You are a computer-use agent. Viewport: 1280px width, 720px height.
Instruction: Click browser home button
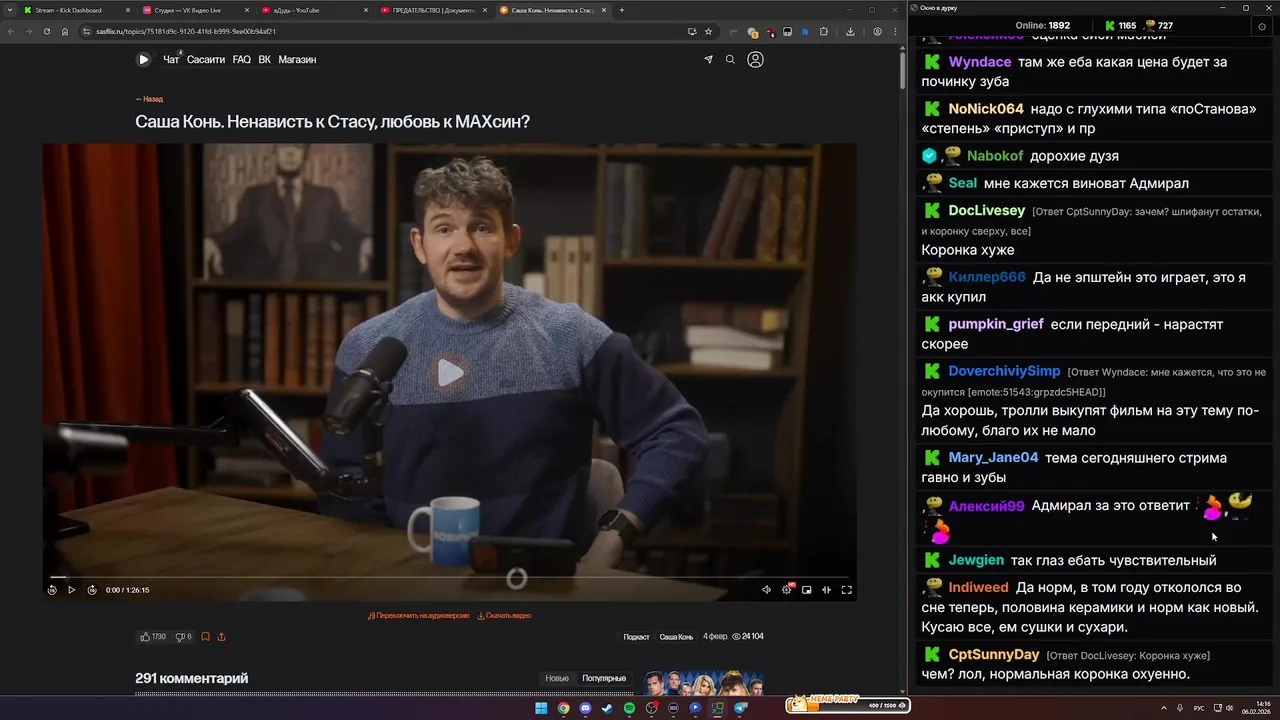[x=65, y=31]
